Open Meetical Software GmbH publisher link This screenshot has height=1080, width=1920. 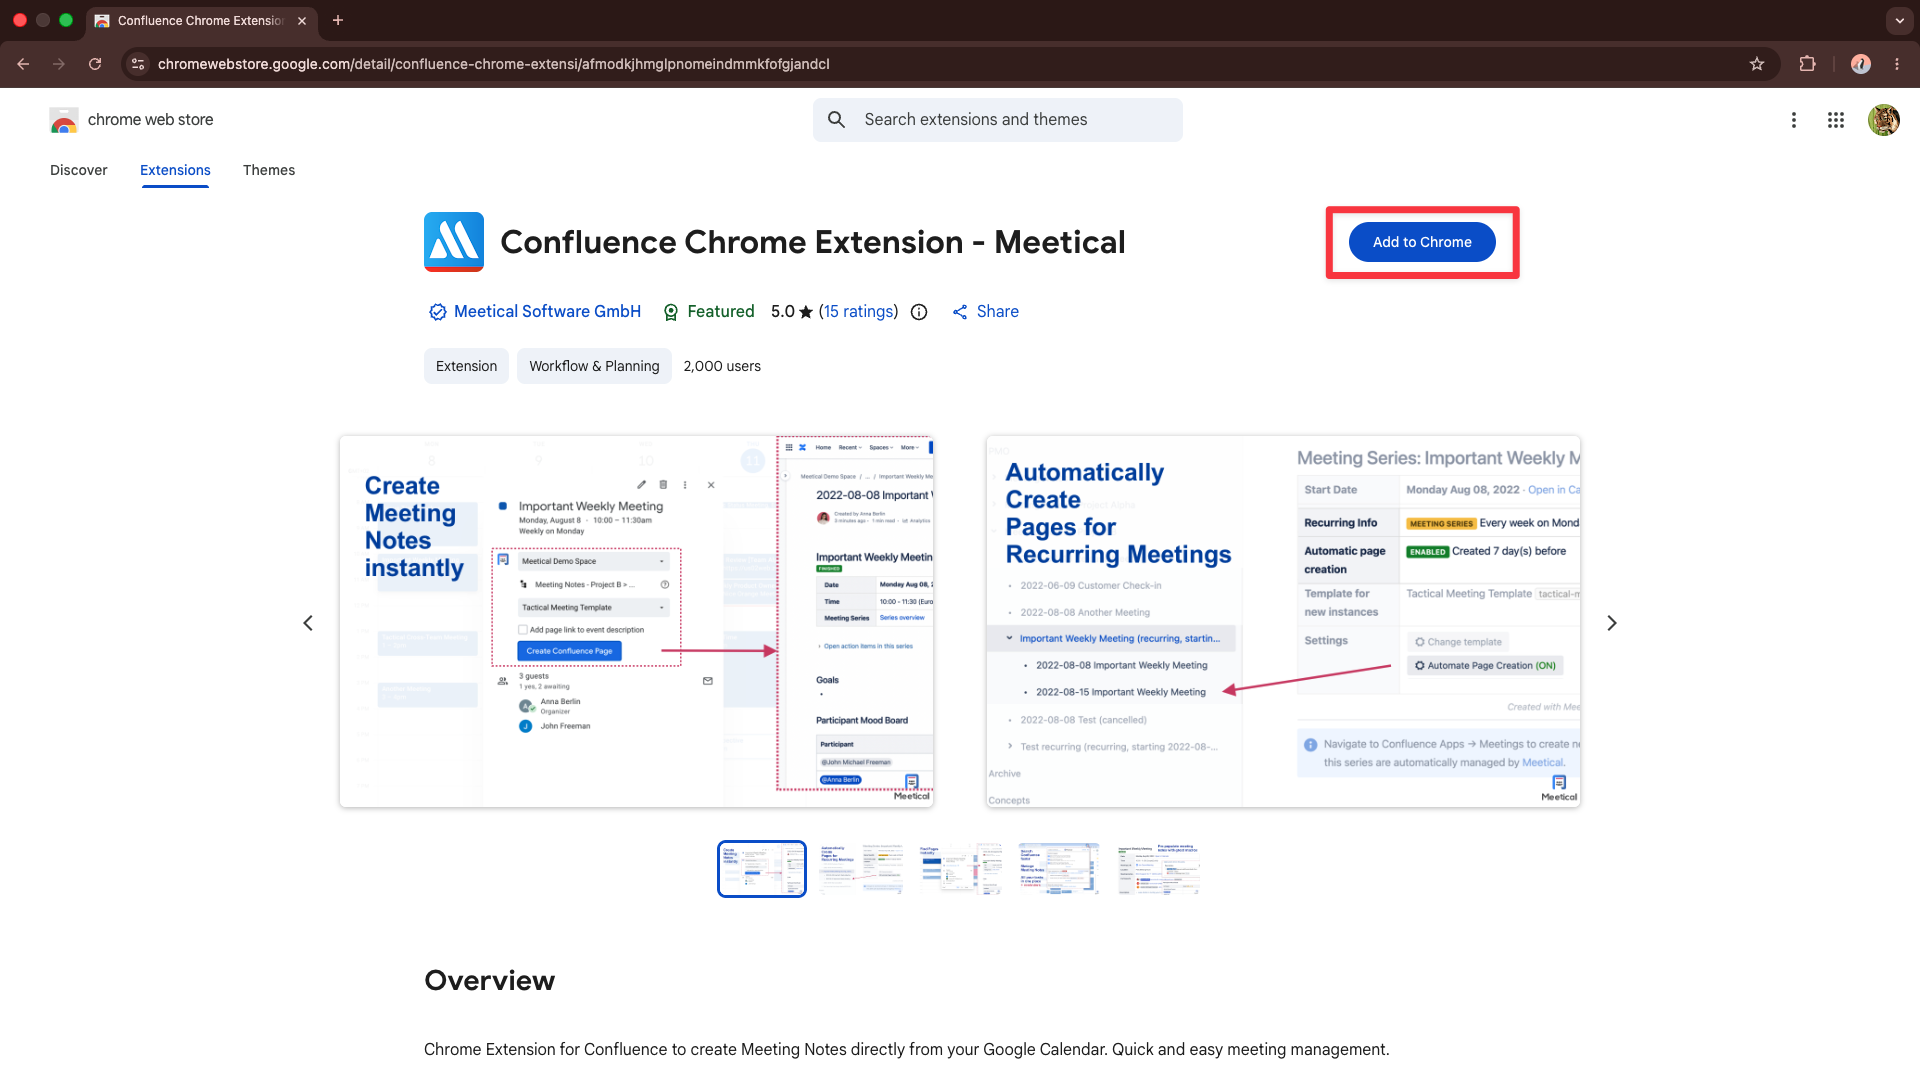click(547, 312)
